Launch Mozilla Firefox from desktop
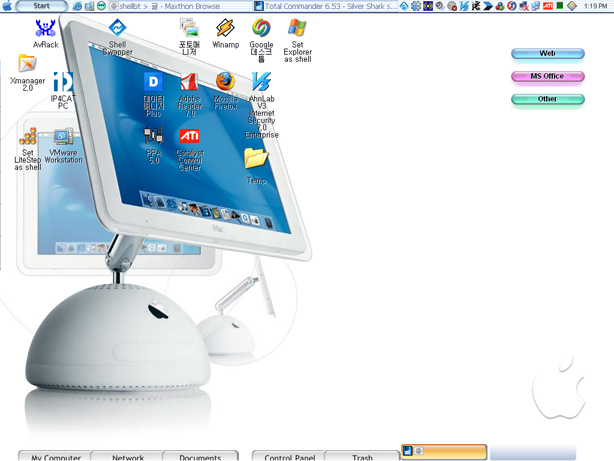614x461 pixels. pyautogui.click(x=226, y=90)
